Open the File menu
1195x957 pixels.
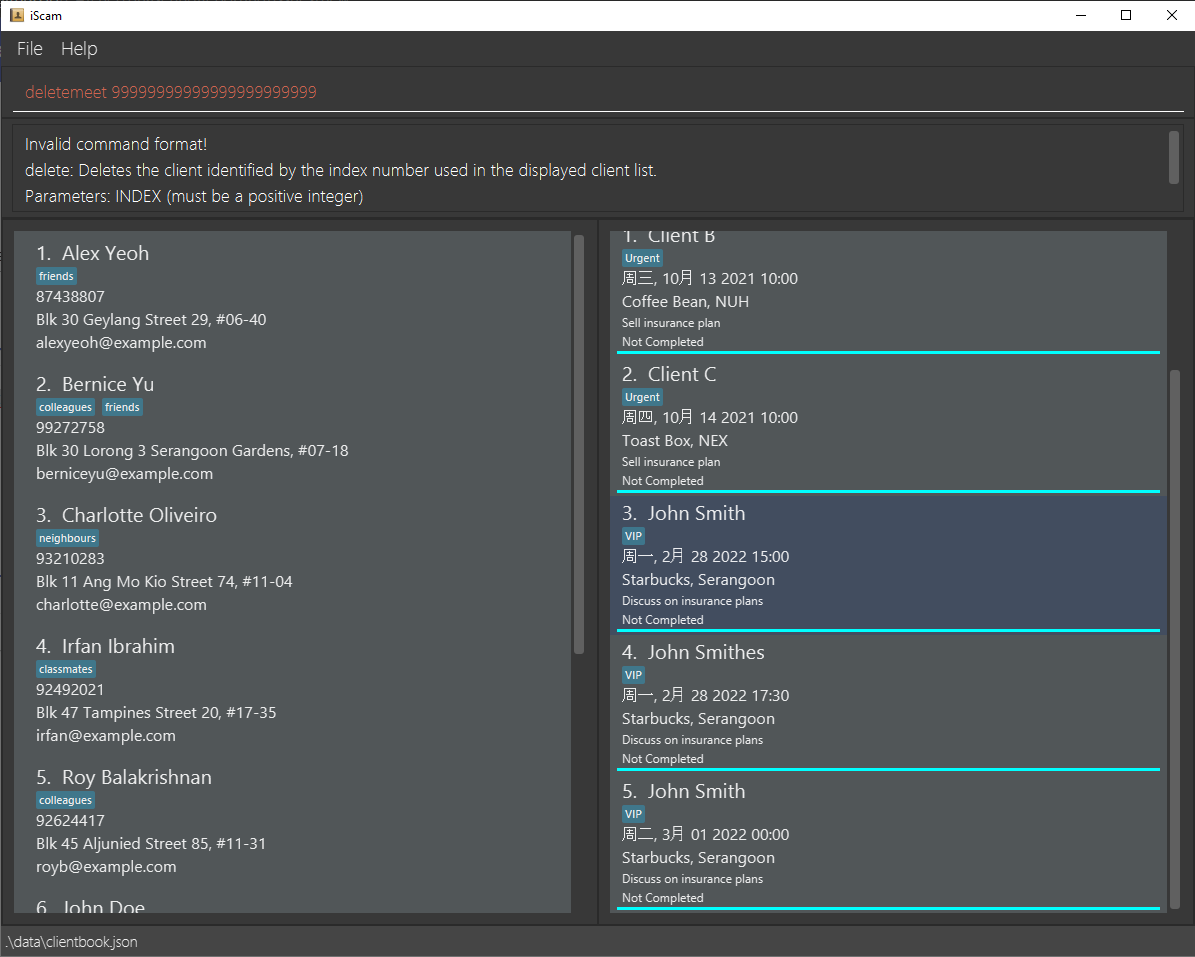(x=30, y=49)
